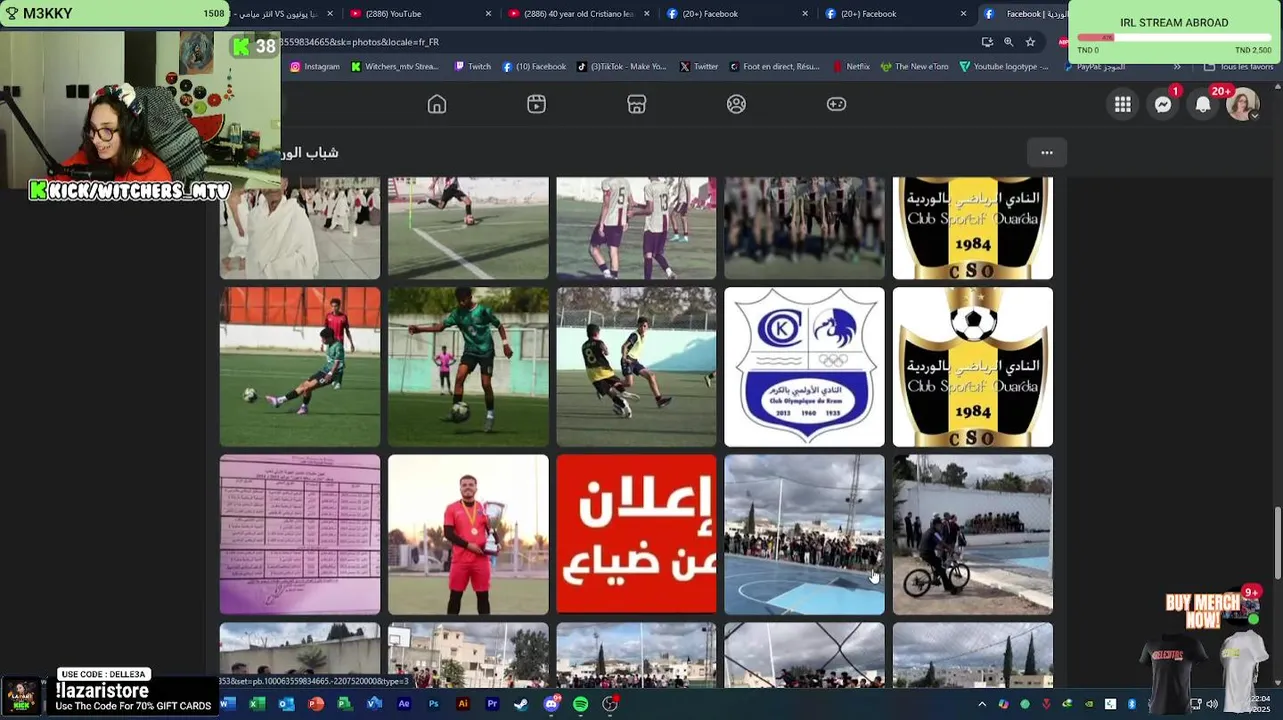Open the Facebook Groups/Profile circle icon

pyautogui.click(x=736, y=104)
